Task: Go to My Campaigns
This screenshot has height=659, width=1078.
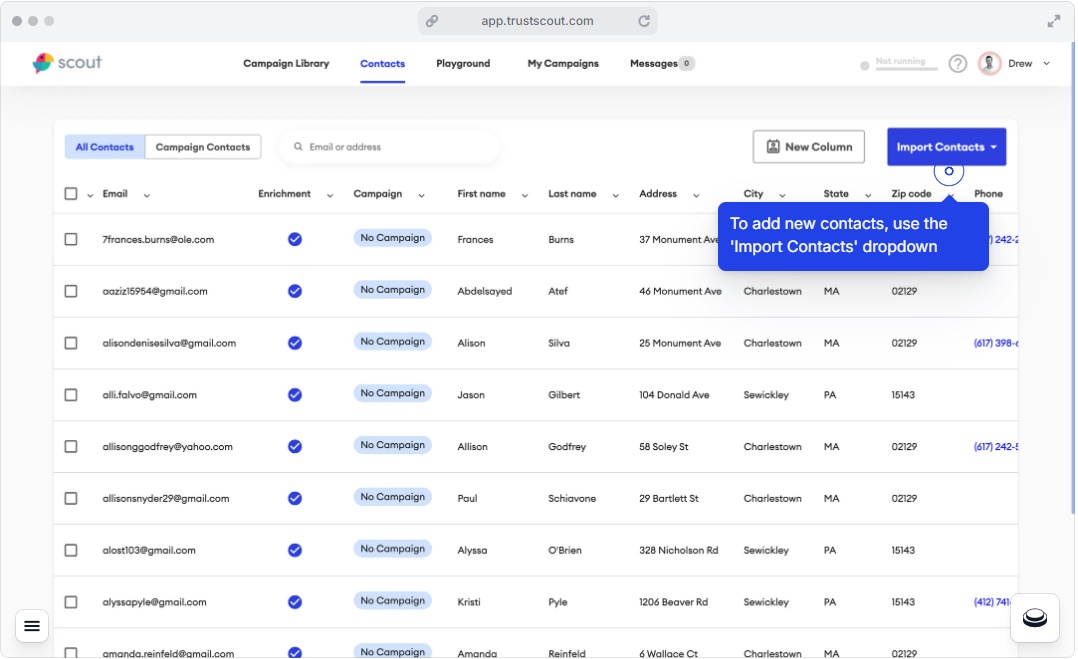Action: coord(562,63)
